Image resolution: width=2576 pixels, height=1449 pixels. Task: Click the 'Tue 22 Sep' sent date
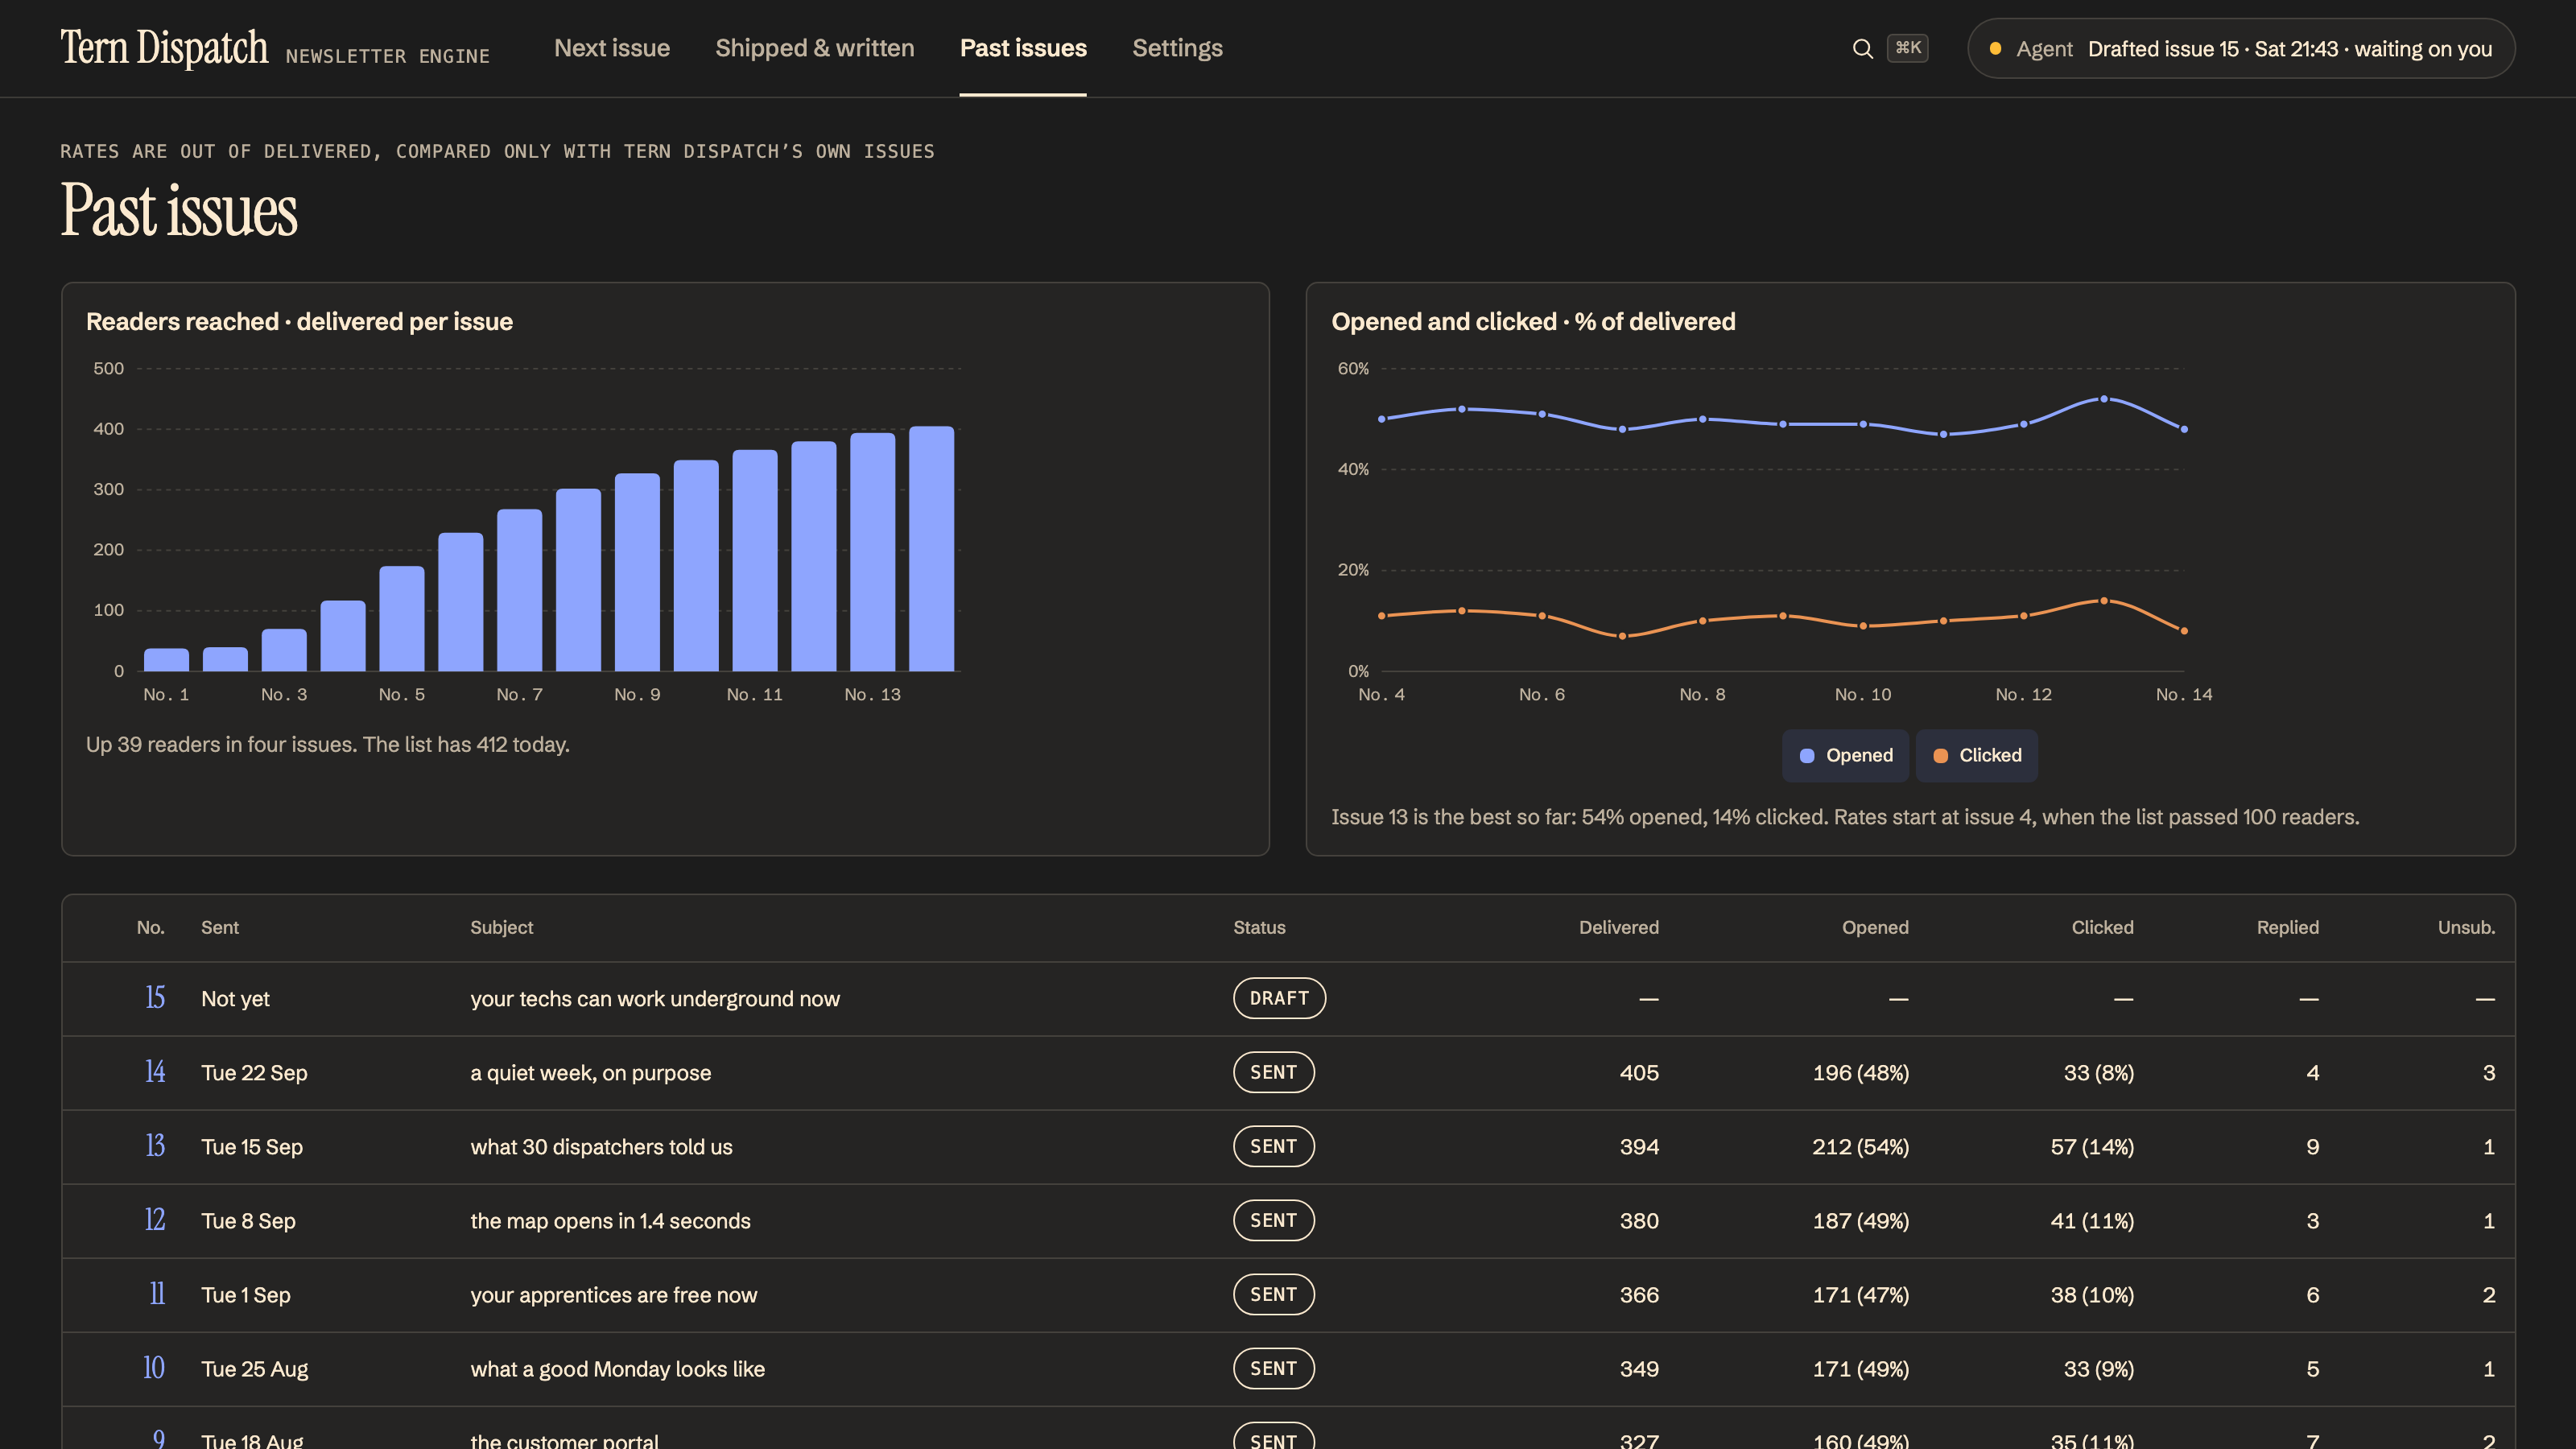point(254,1073)
